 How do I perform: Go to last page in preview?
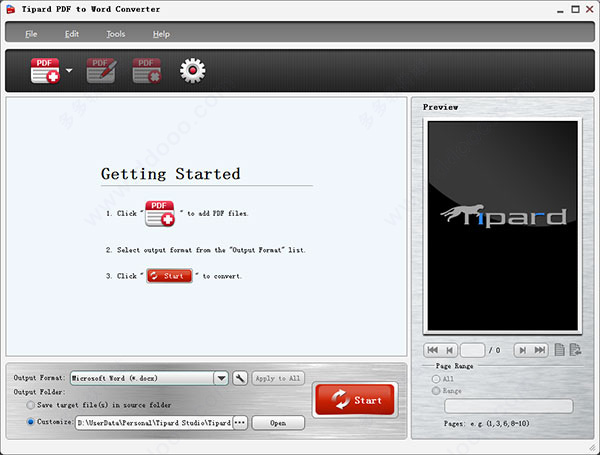click(540, 350)
